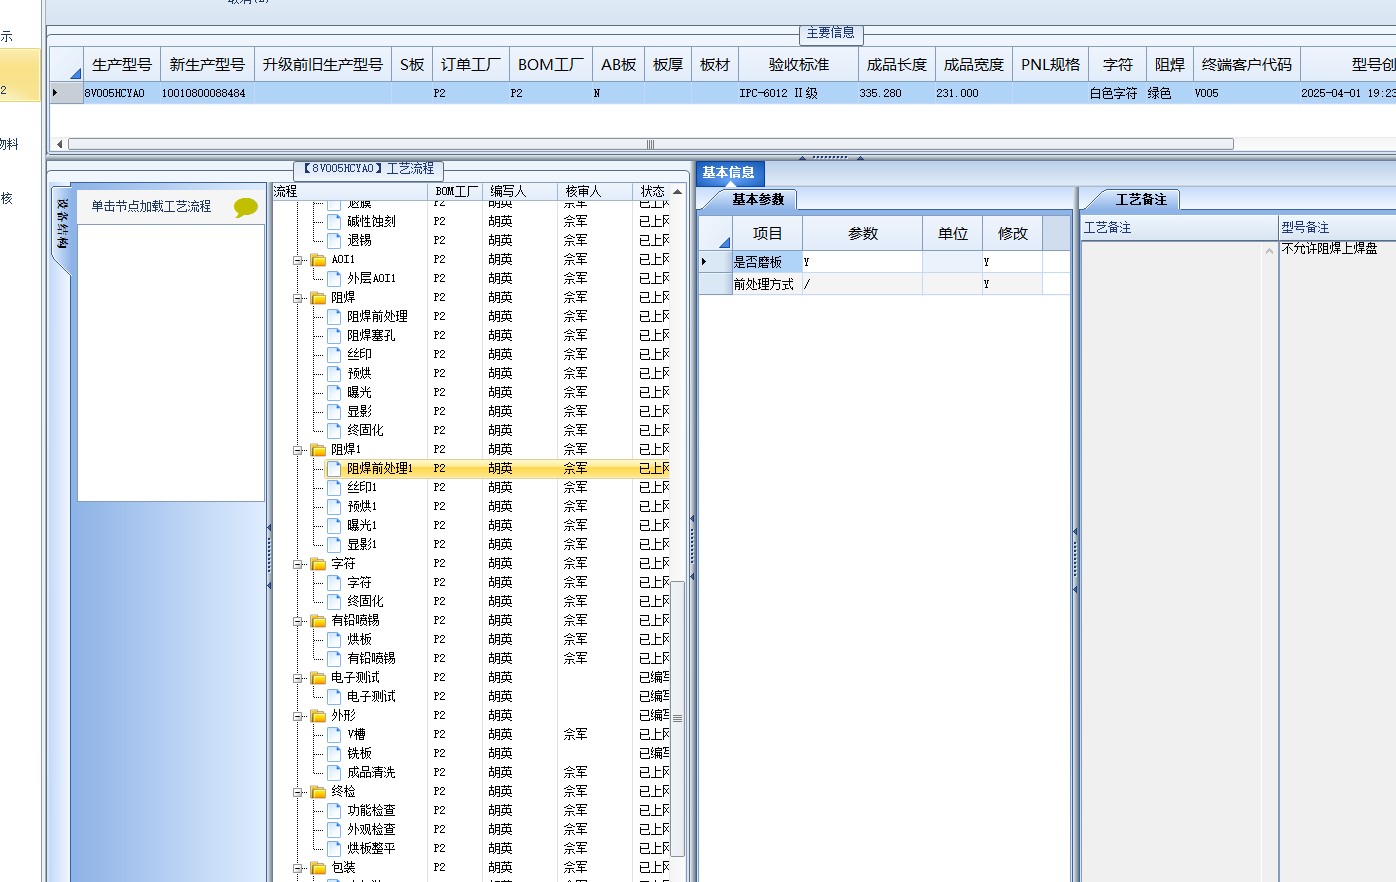
Task: Click the folder icon of 有铅喷锡 node
Action: pyautogui.click(x=318, y=620)
